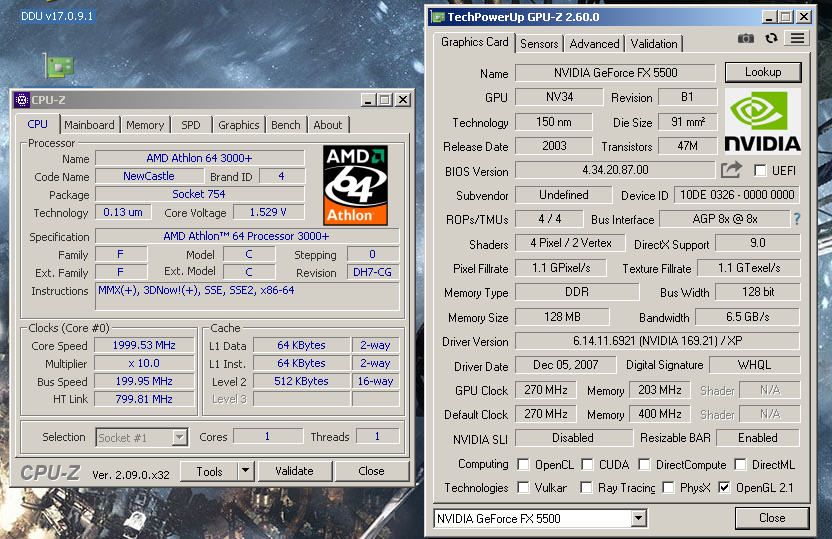Click the Bus Interface value AGP 8x @ 8x
The width and height of the screenshot is (832, 539).
725,219
